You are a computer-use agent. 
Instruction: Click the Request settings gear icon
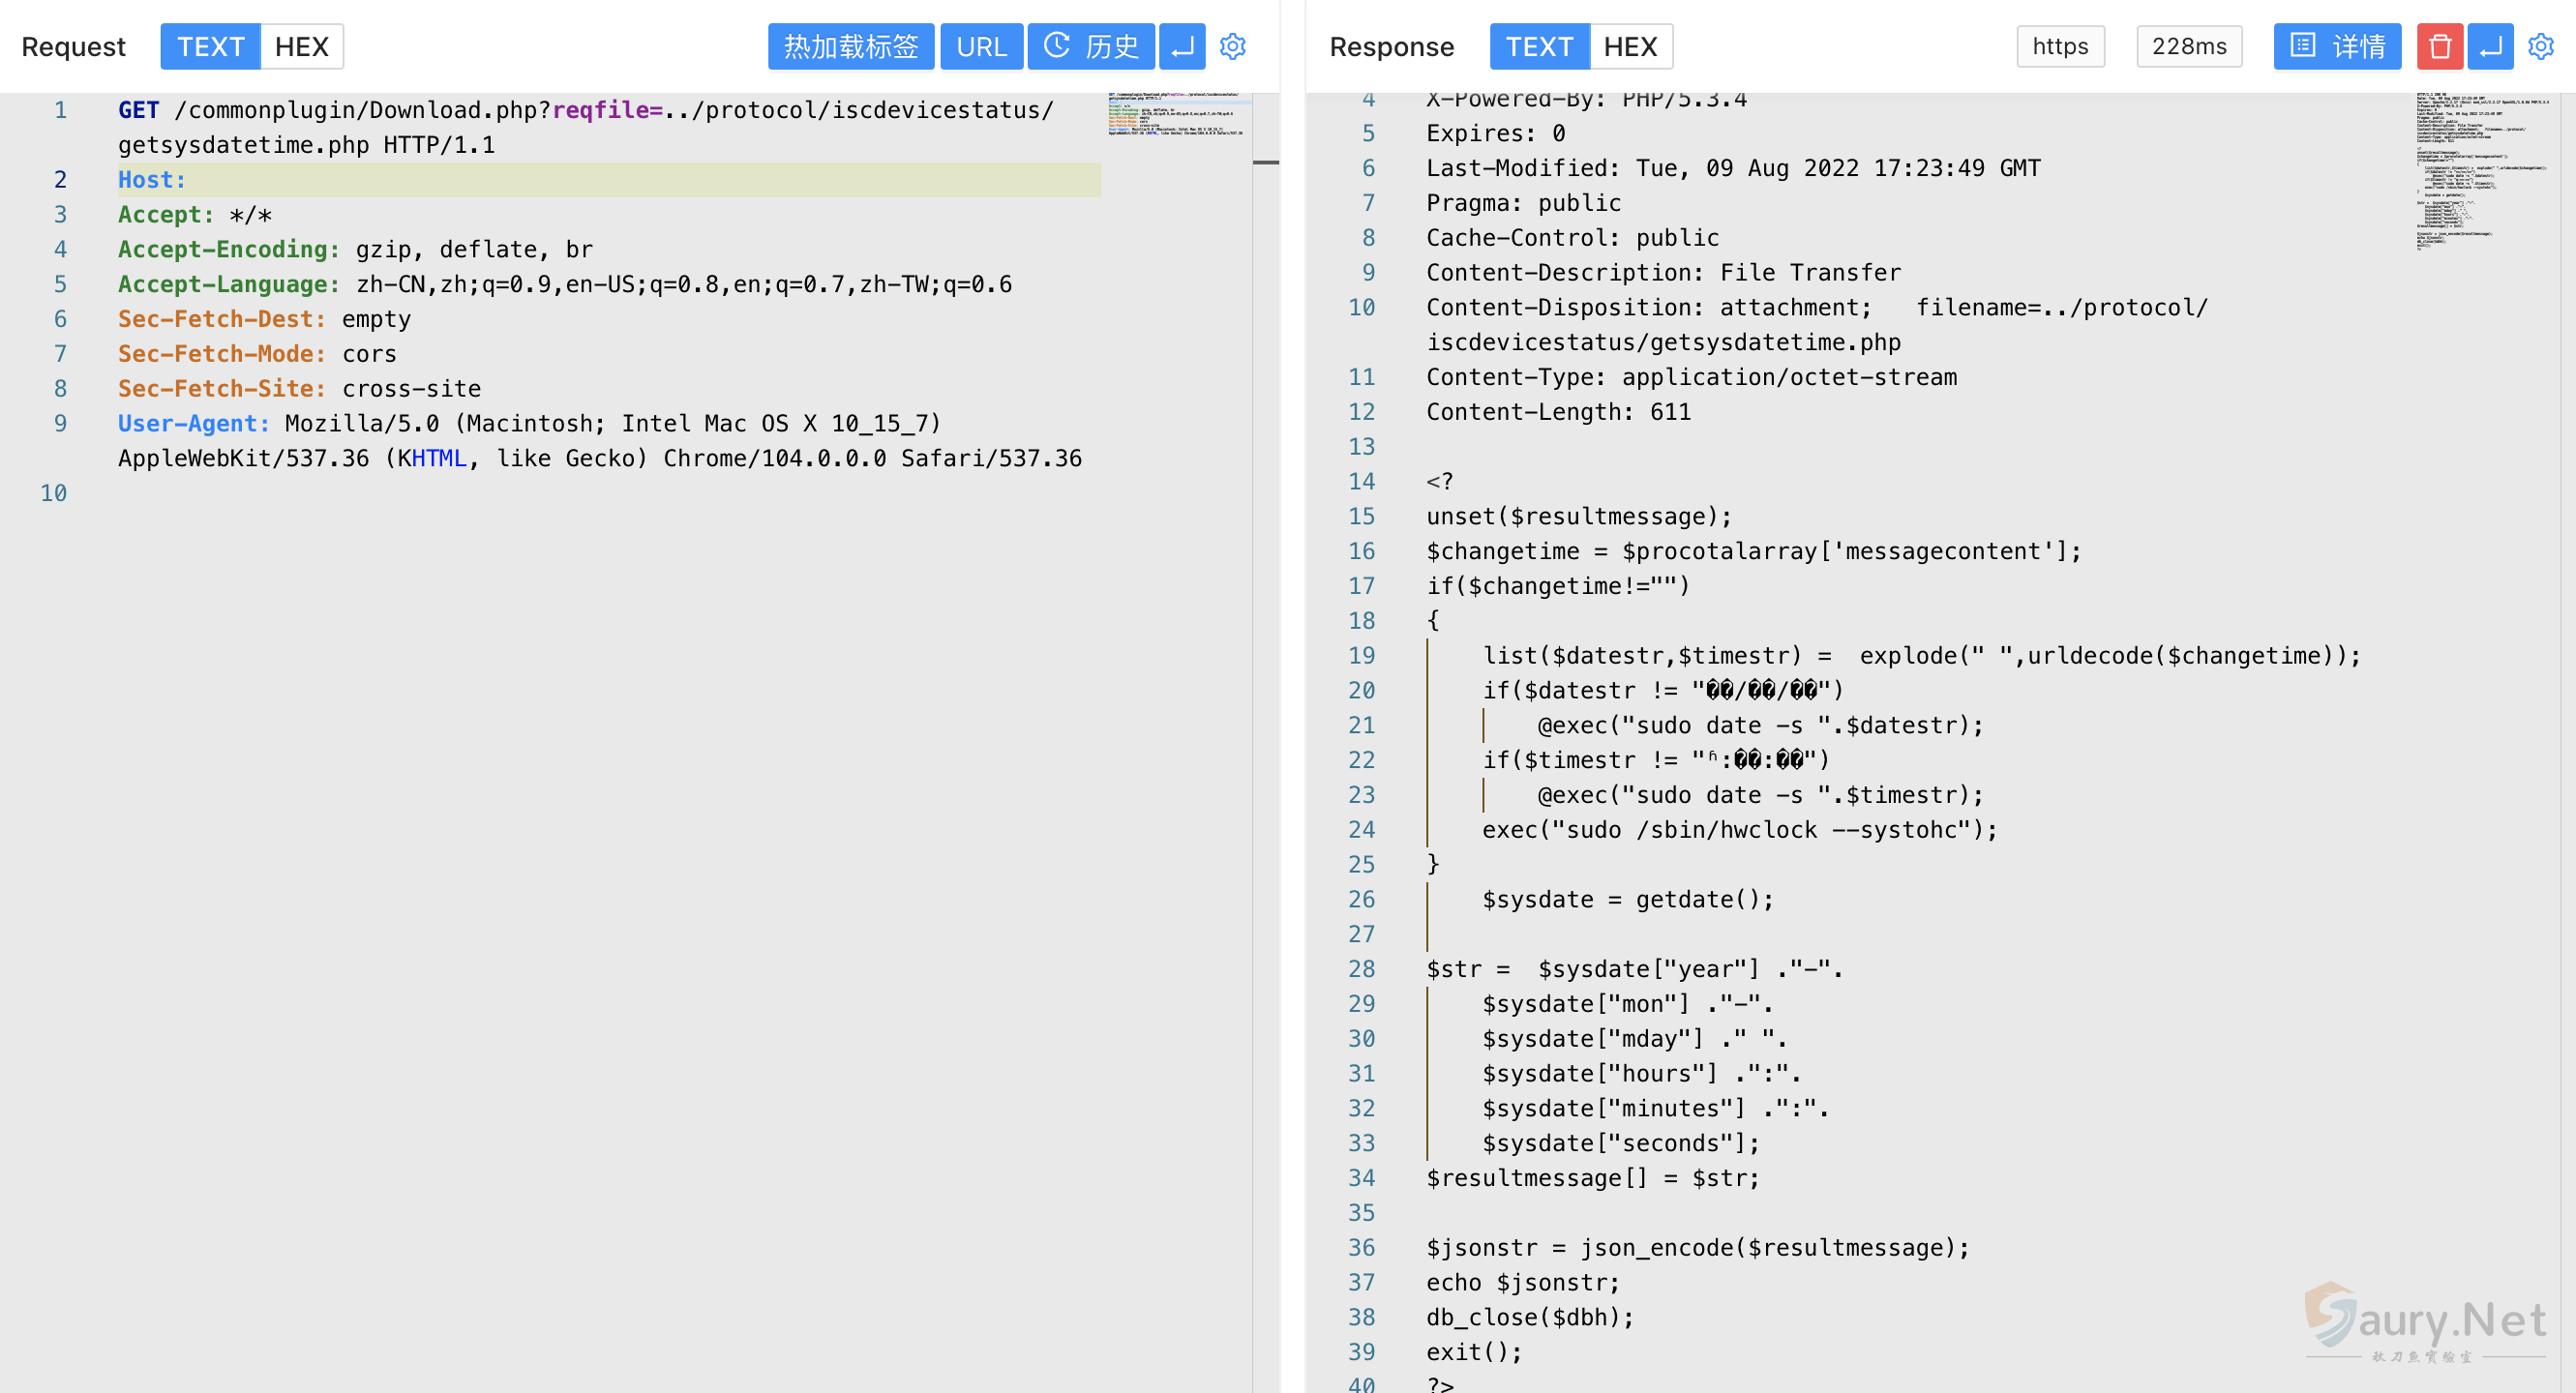click(1232, 47)
